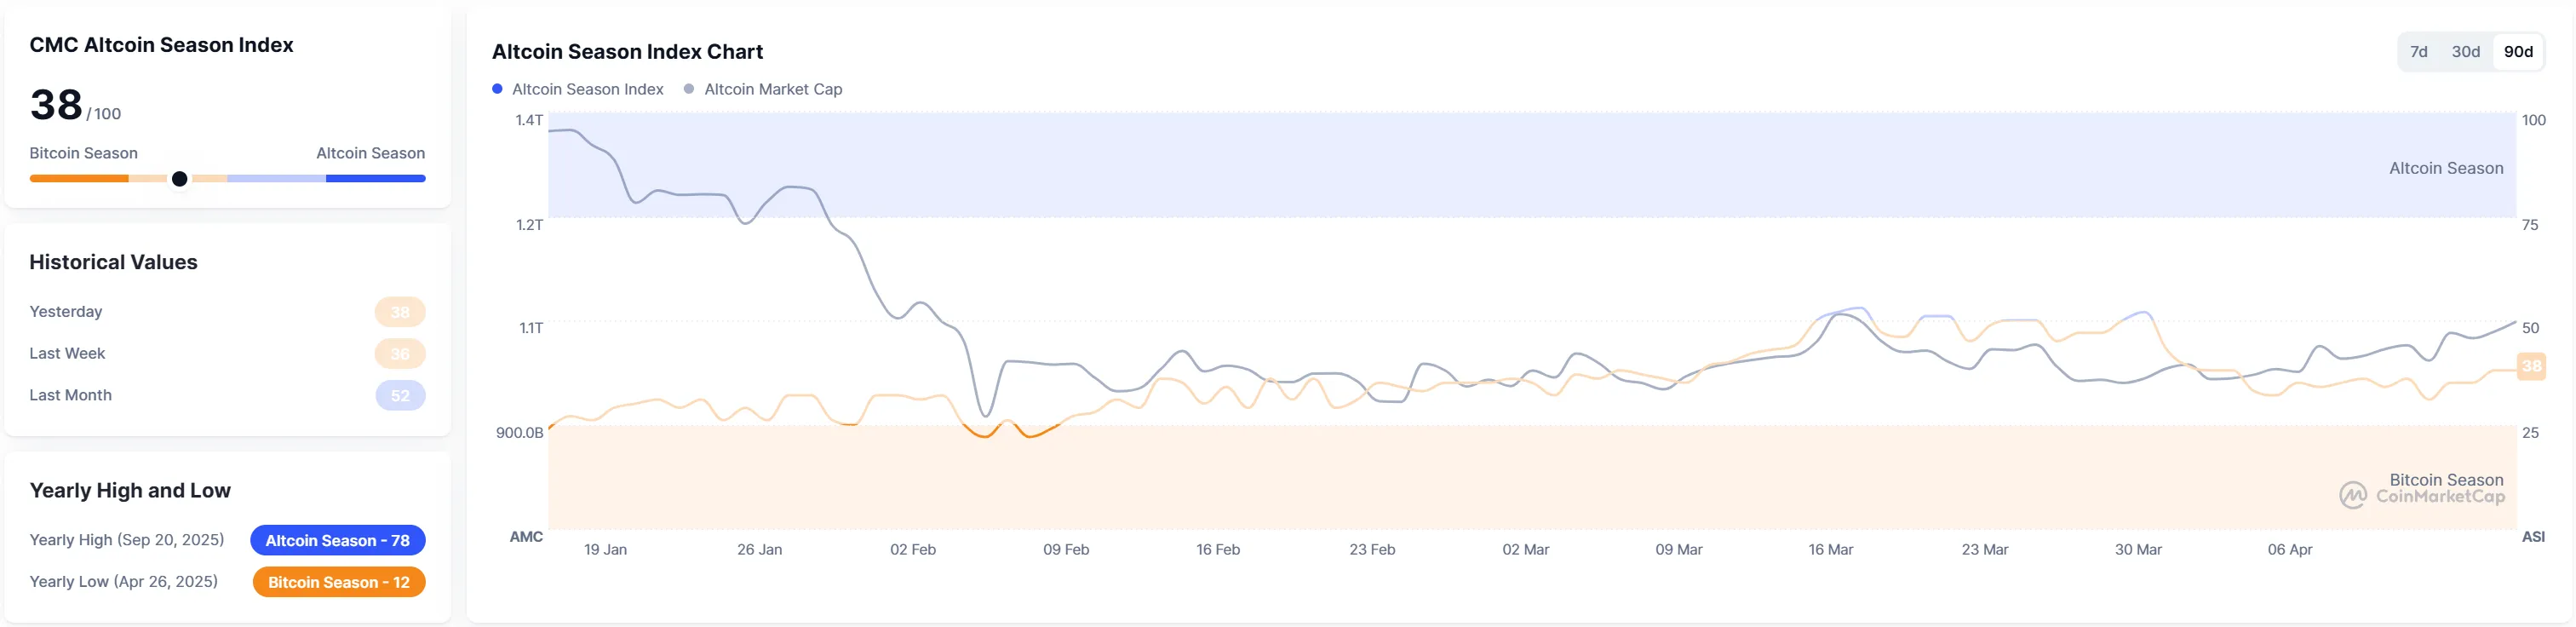
Task: Click the blue Altcoin Season Index legend dot
Action: (497, 89)
